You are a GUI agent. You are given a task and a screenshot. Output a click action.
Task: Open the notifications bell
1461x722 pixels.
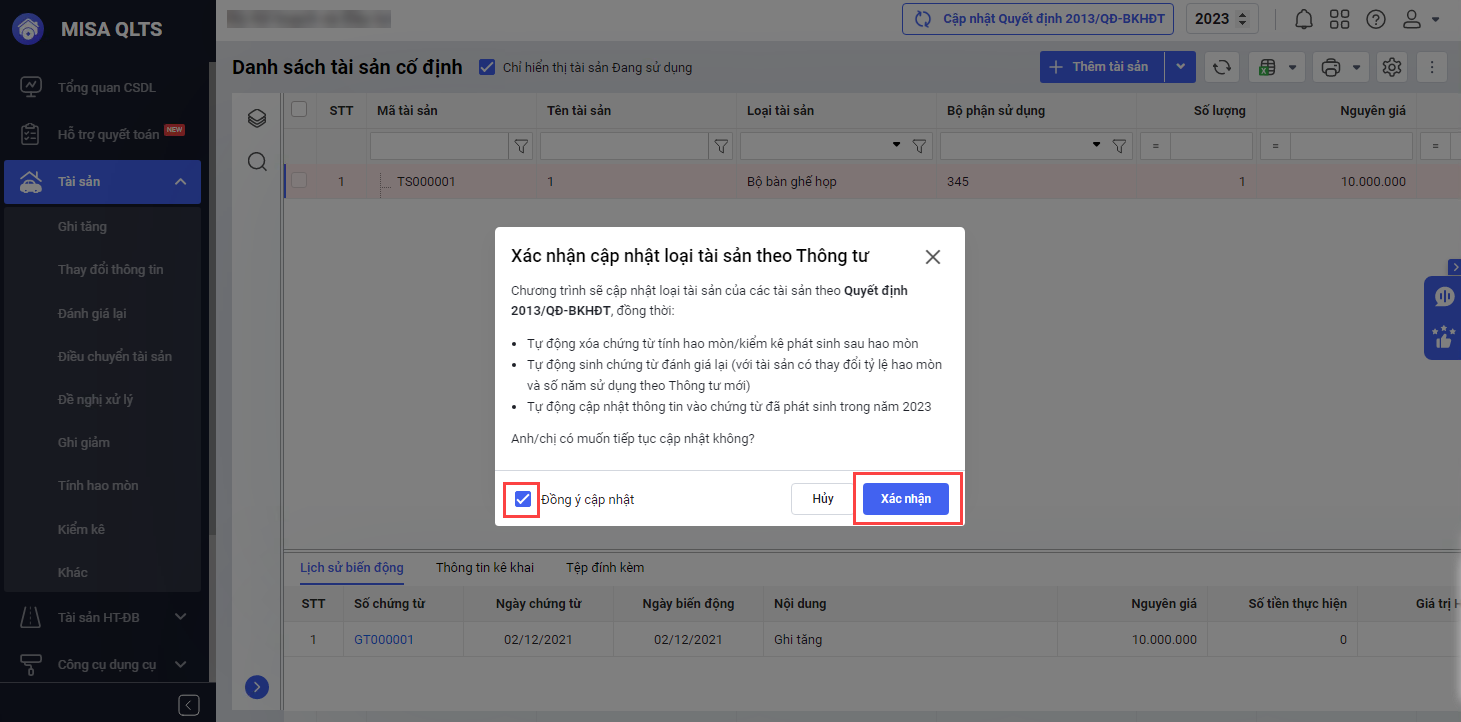point(1304,19)
